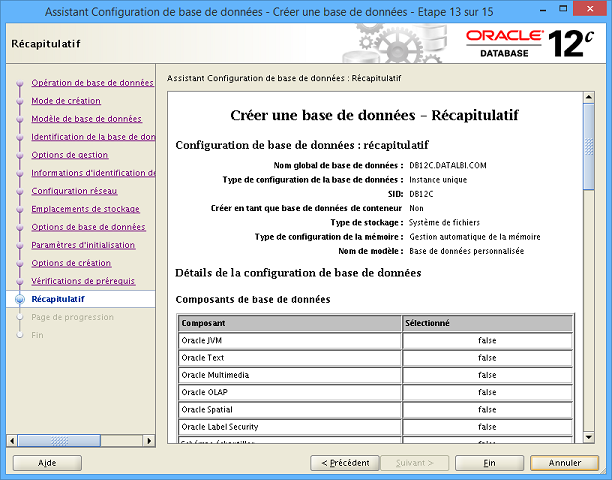The image size is (612, 480).
Task: Open Options de base de données step
Action: pos(88,227)
